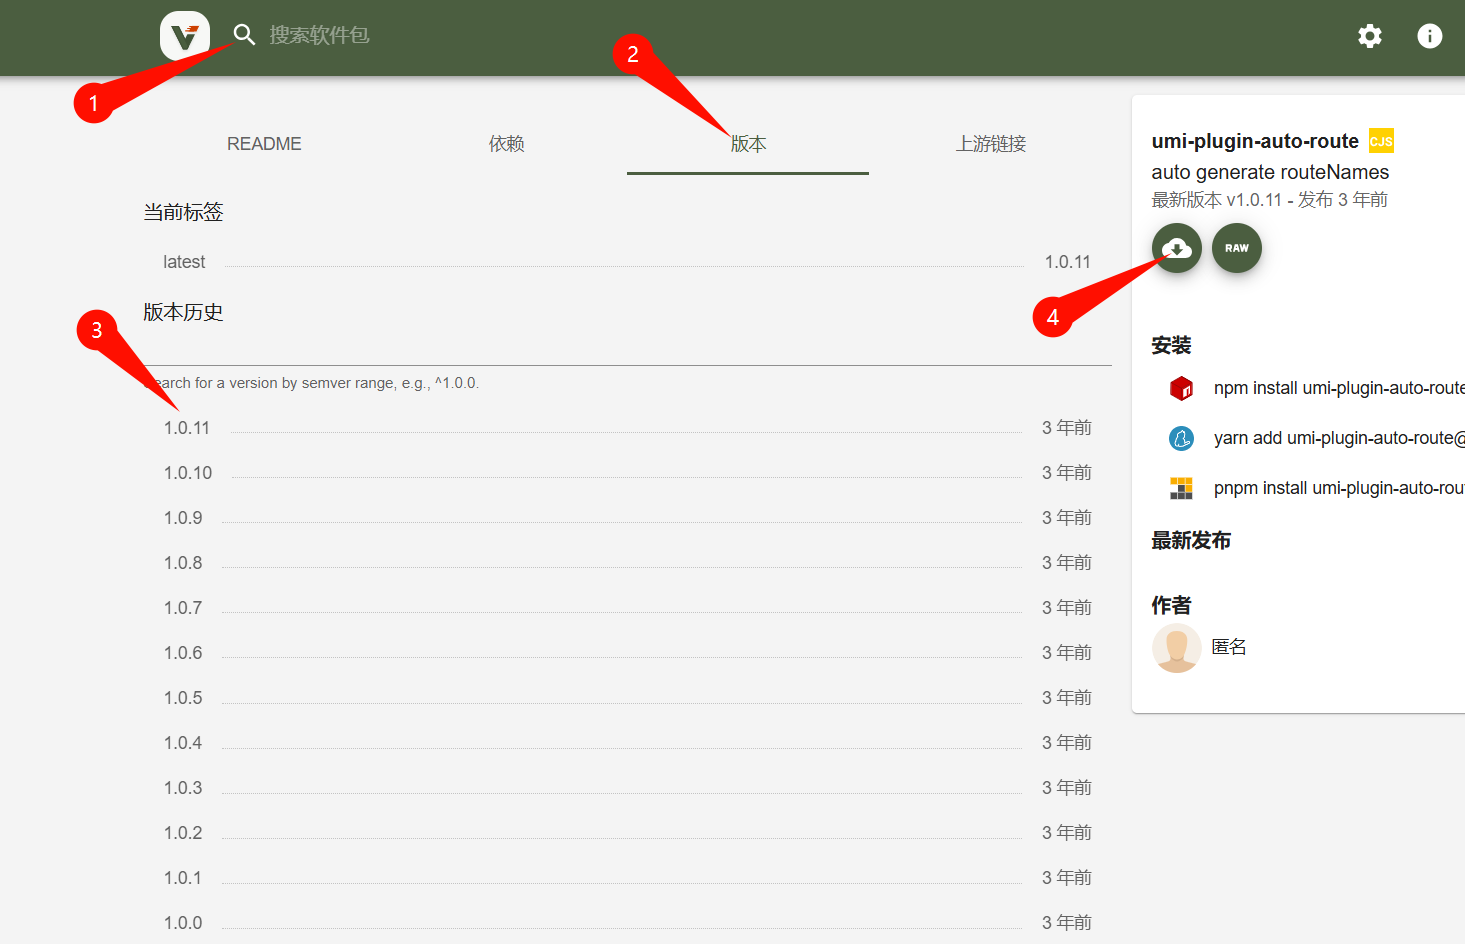Focus the 搜索软件包 search field
The height and width of the screenshot is (944, 1465).
pyautogui.click(x=319, y=35)
